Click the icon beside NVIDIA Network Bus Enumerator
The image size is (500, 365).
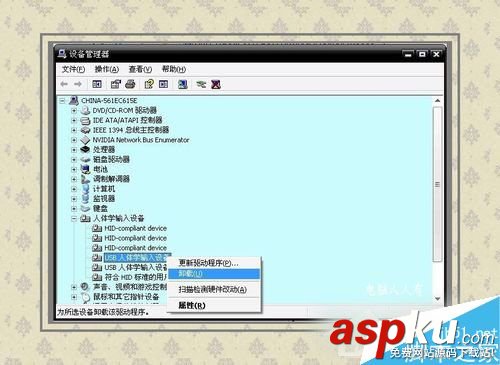tap(86, 140)
